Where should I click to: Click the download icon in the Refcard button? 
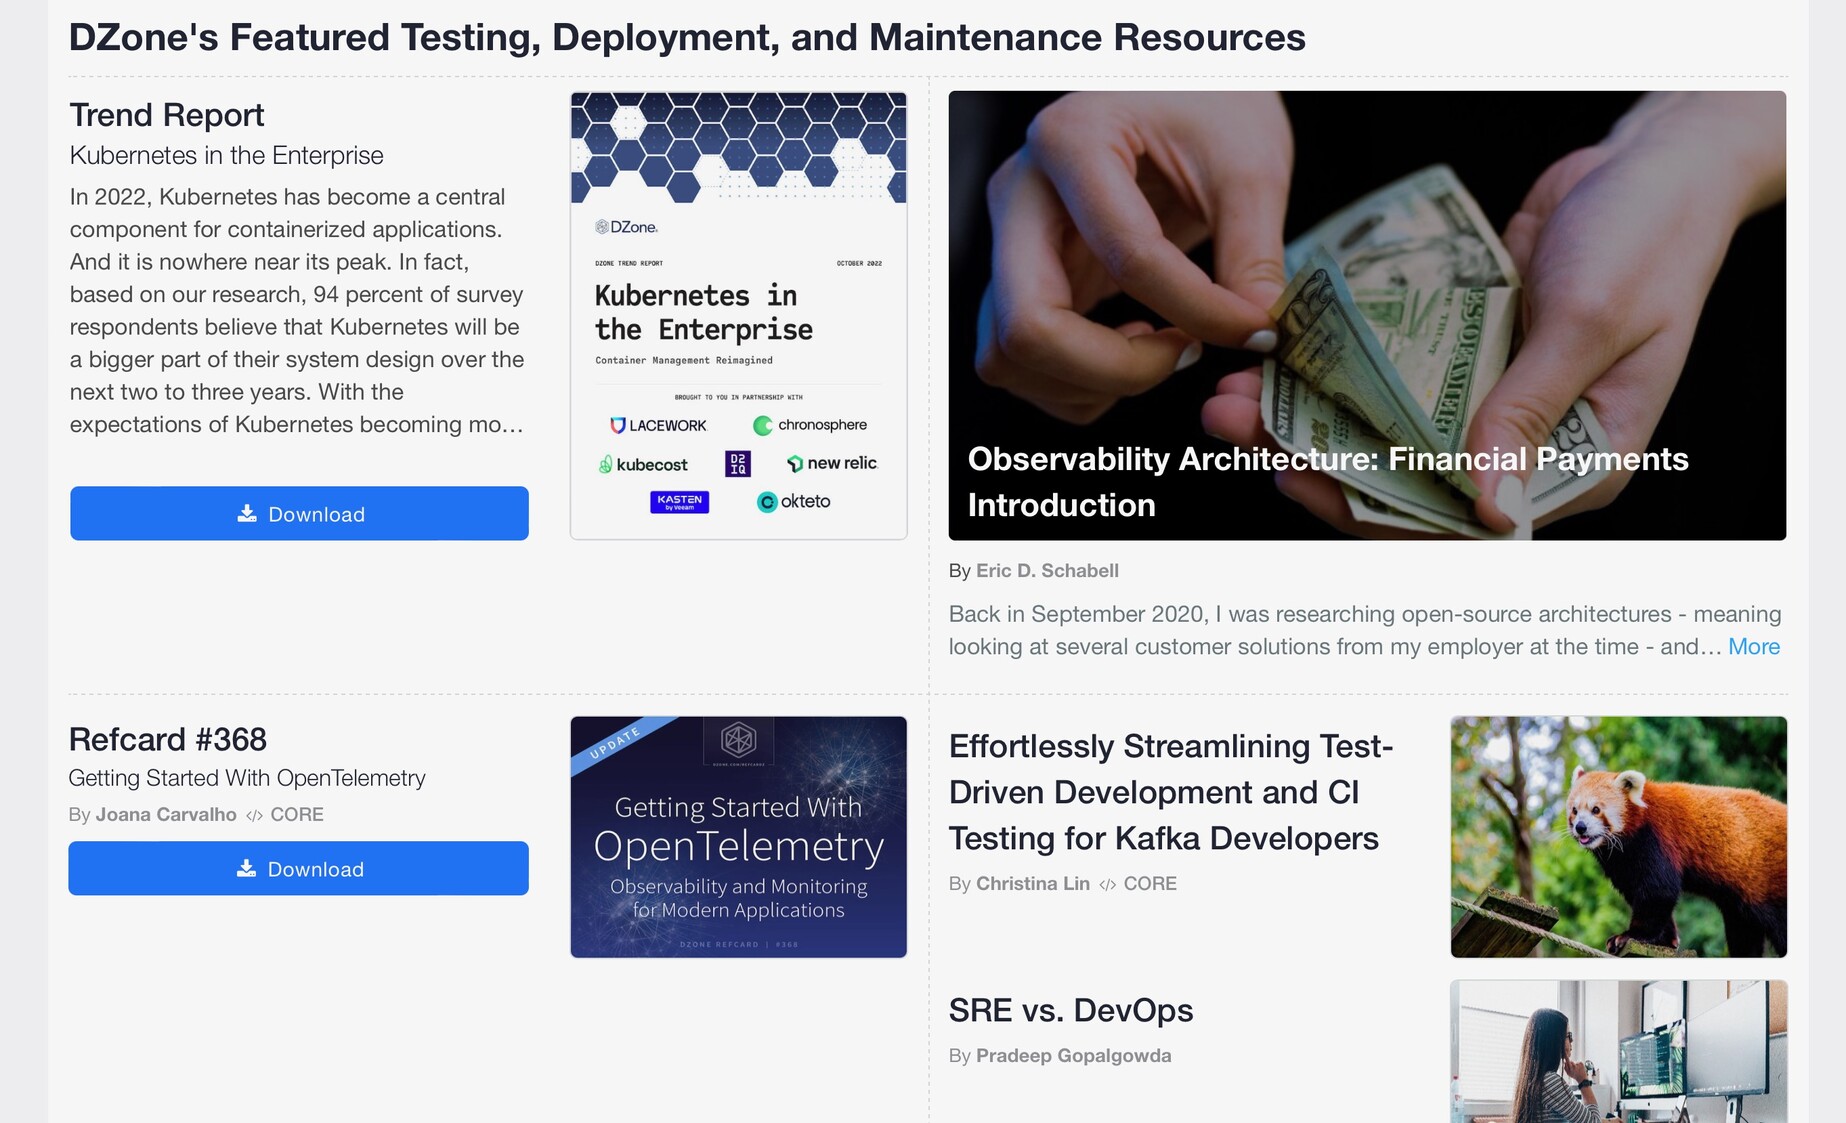pyautogui.click(x=246, y=869)
